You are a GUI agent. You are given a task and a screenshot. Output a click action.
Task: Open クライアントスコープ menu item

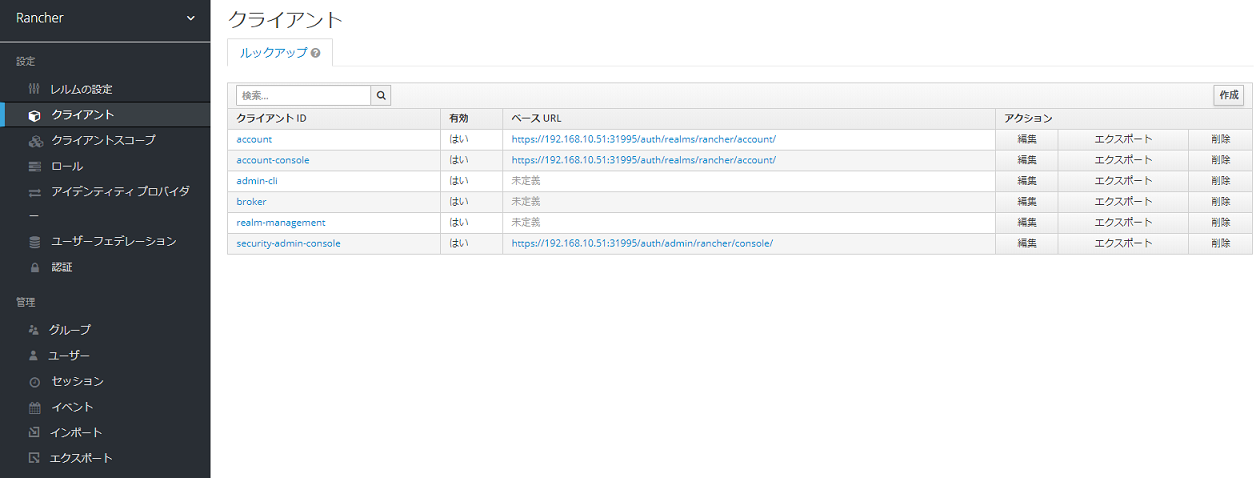pyautogui.click(x=104, y=141)
